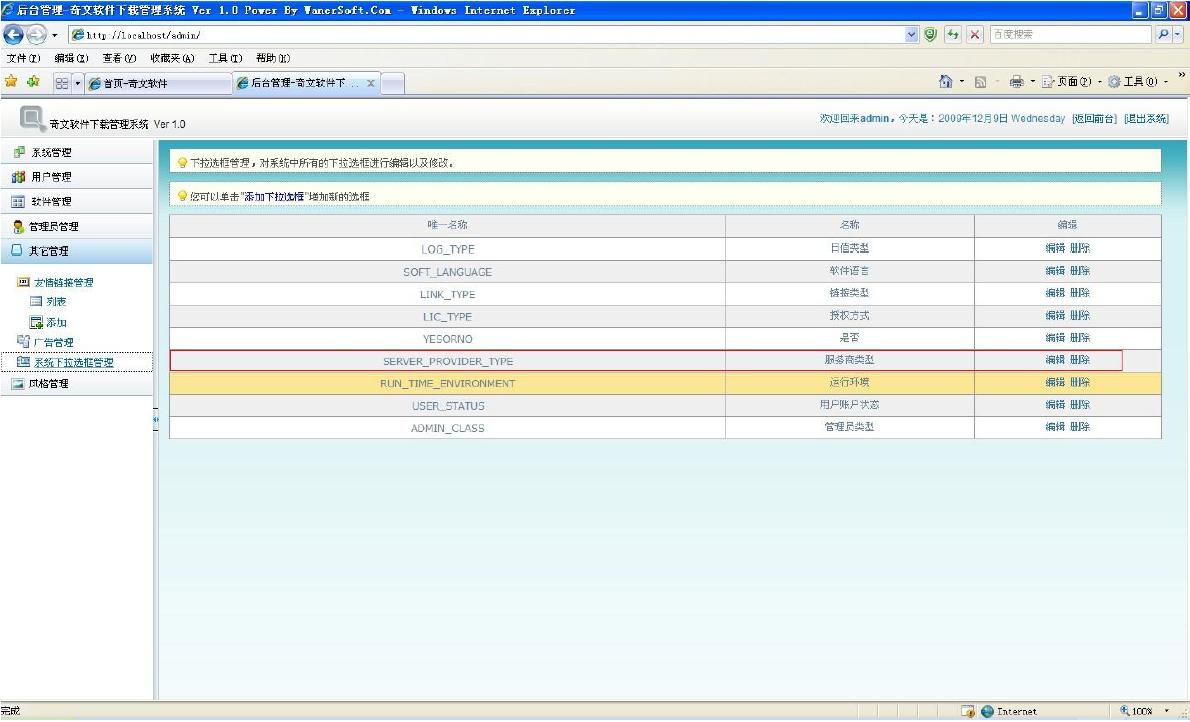The width and height of the screenshot is (1190, 722).
Task: Click the Favorites star icon
Action: tap(11, 81)
